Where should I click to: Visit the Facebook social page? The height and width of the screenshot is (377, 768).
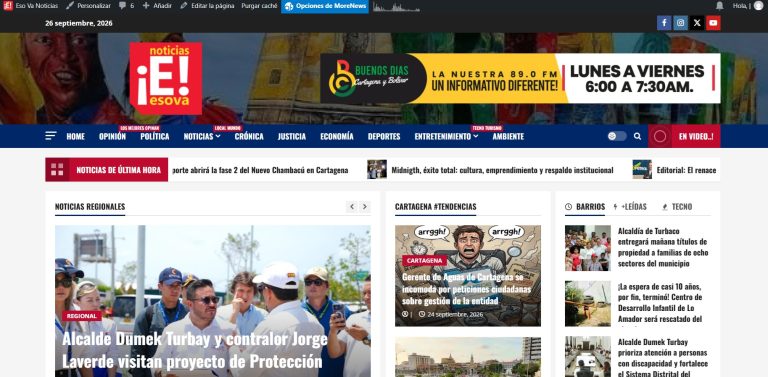pyautogui.click(x=664, y=23)
